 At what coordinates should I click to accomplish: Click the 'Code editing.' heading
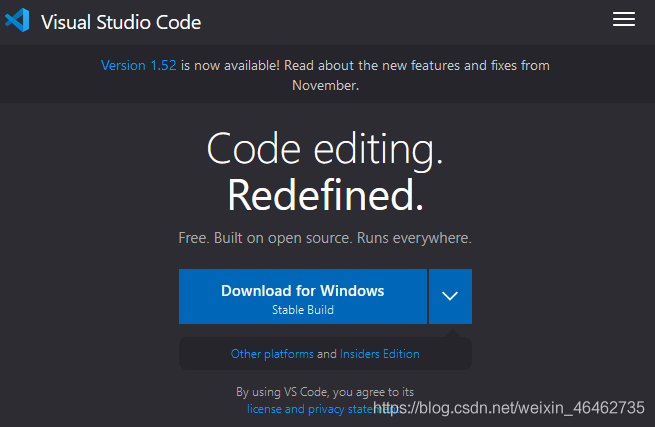[325, 150]
